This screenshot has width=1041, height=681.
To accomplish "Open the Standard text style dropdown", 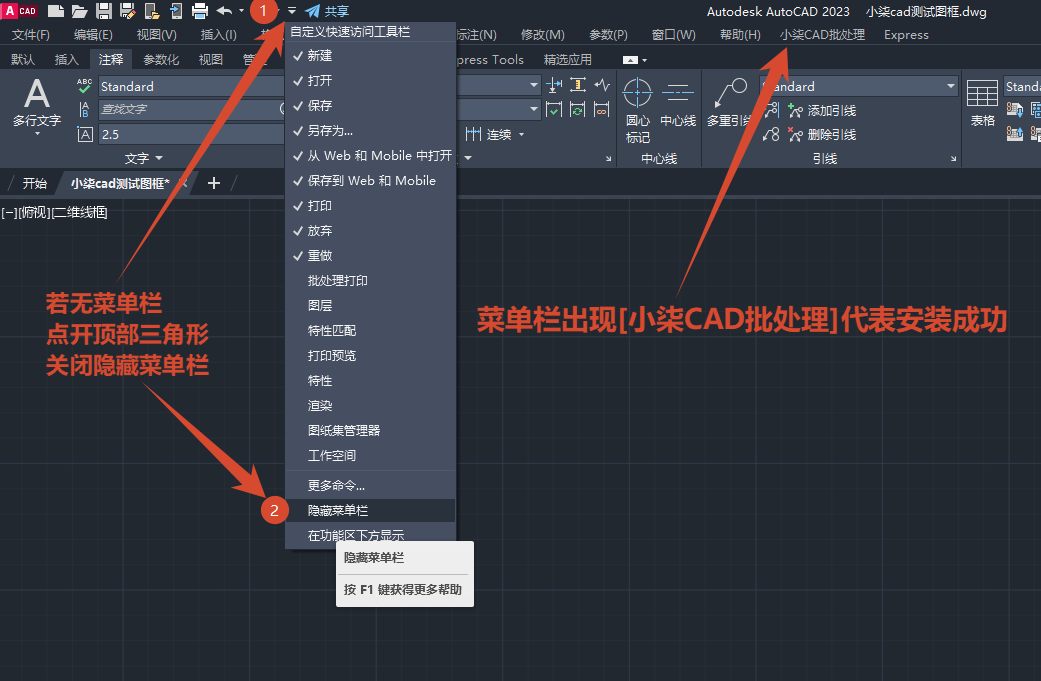I will tap(191, 86).
